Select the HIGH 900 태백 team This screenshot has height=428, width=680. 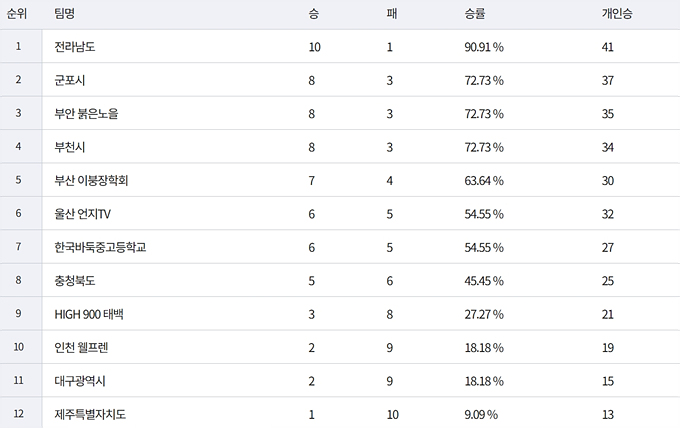pos(89,314)
